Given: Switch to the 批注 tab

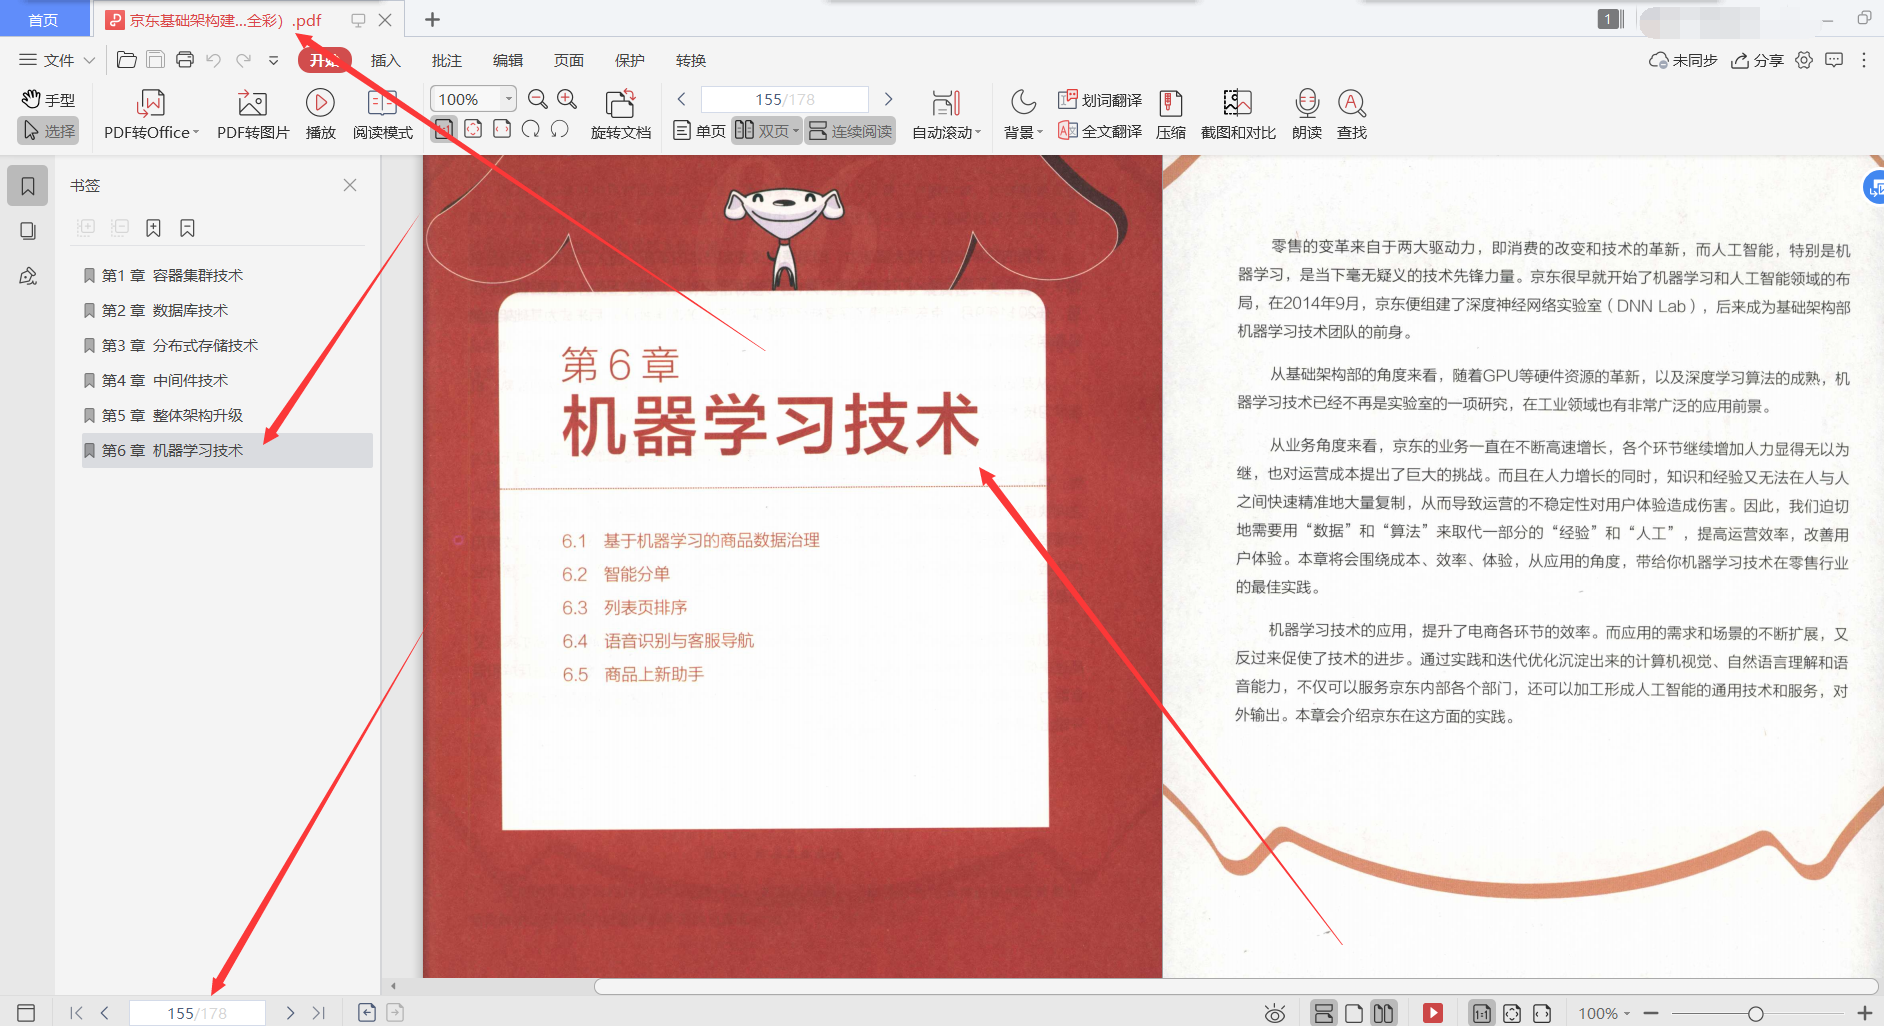Looking at the screenshot, I should pos(447,60).
